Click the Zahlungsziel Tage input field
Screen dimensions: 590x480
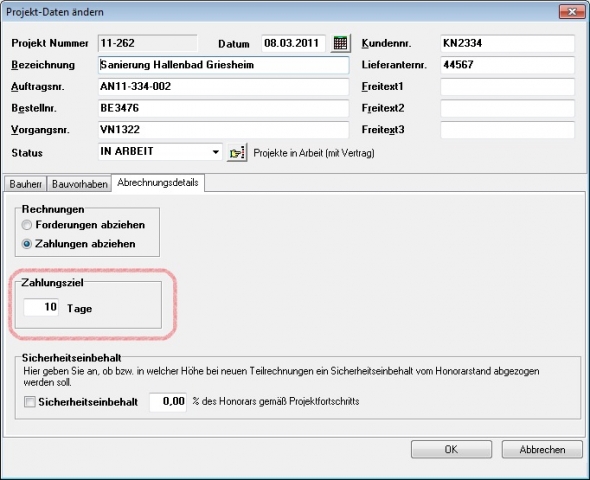[41, 307]
